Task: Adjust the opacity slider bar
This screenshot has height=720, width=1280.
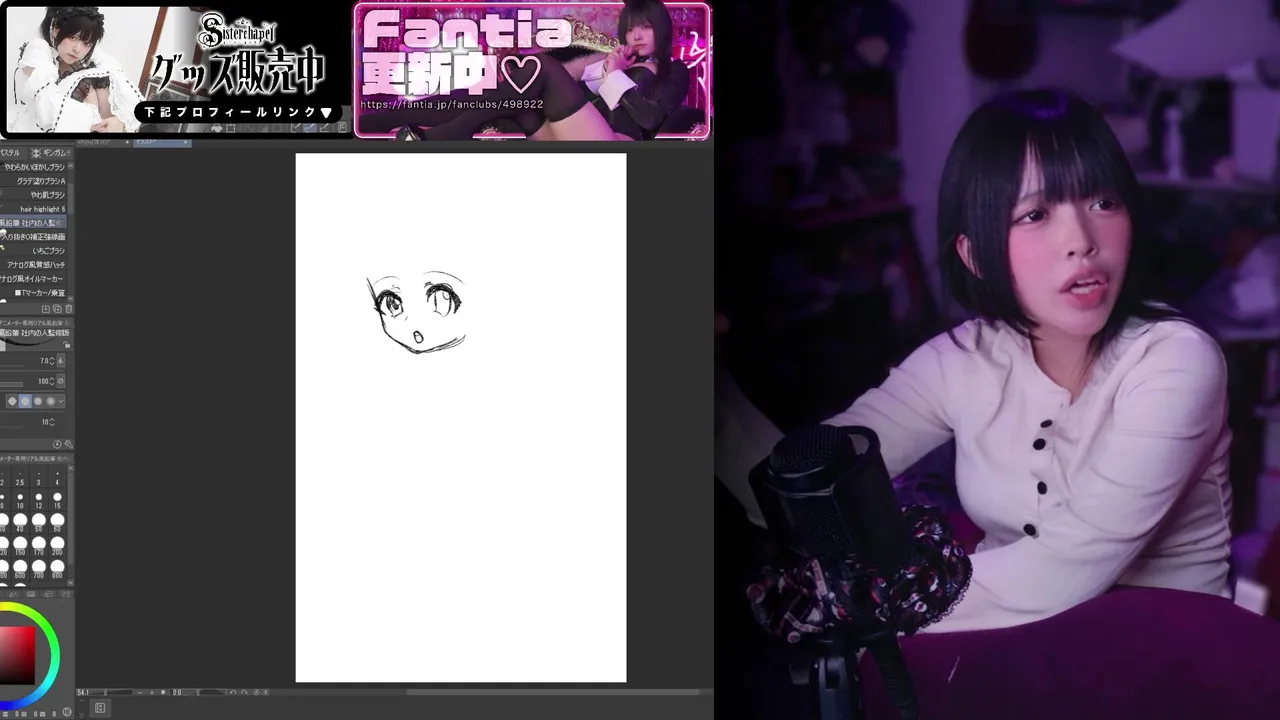Action: [x=12, y=384]
